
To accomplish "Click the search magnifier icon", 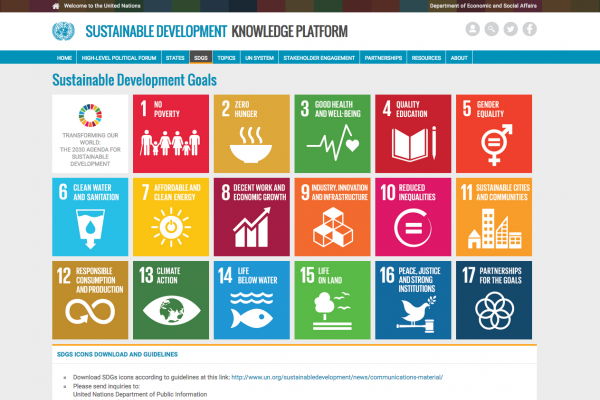I will [x=492, y=29].
